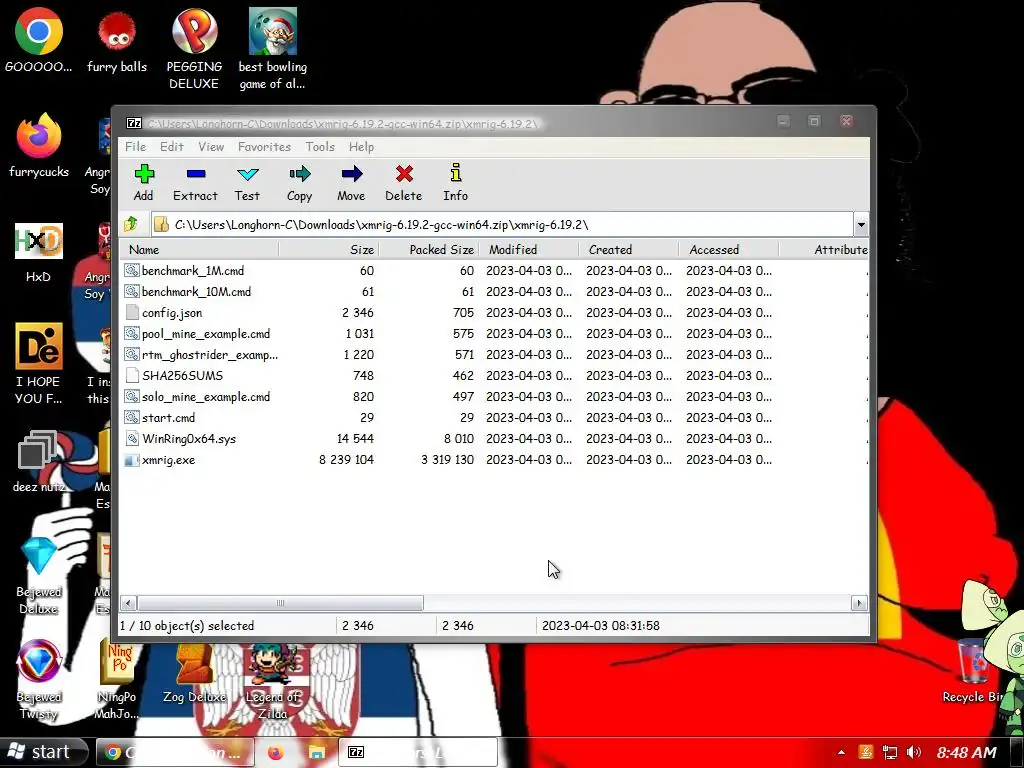Click the 8 239 104 size value
The height and width of the screenshot is (768, 1024).
[346, 460]
